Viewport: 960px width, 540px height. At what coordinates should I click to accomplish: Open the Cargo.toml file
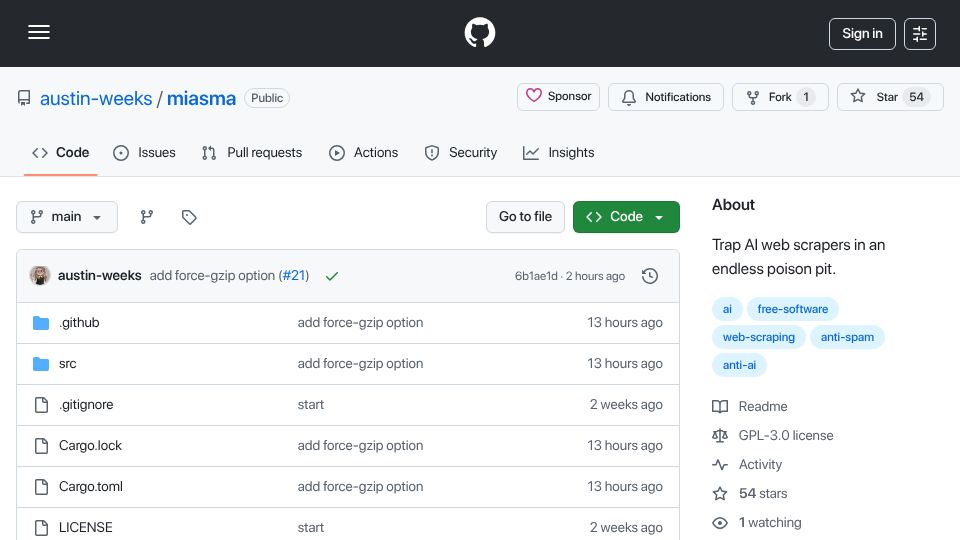point(91,487)
